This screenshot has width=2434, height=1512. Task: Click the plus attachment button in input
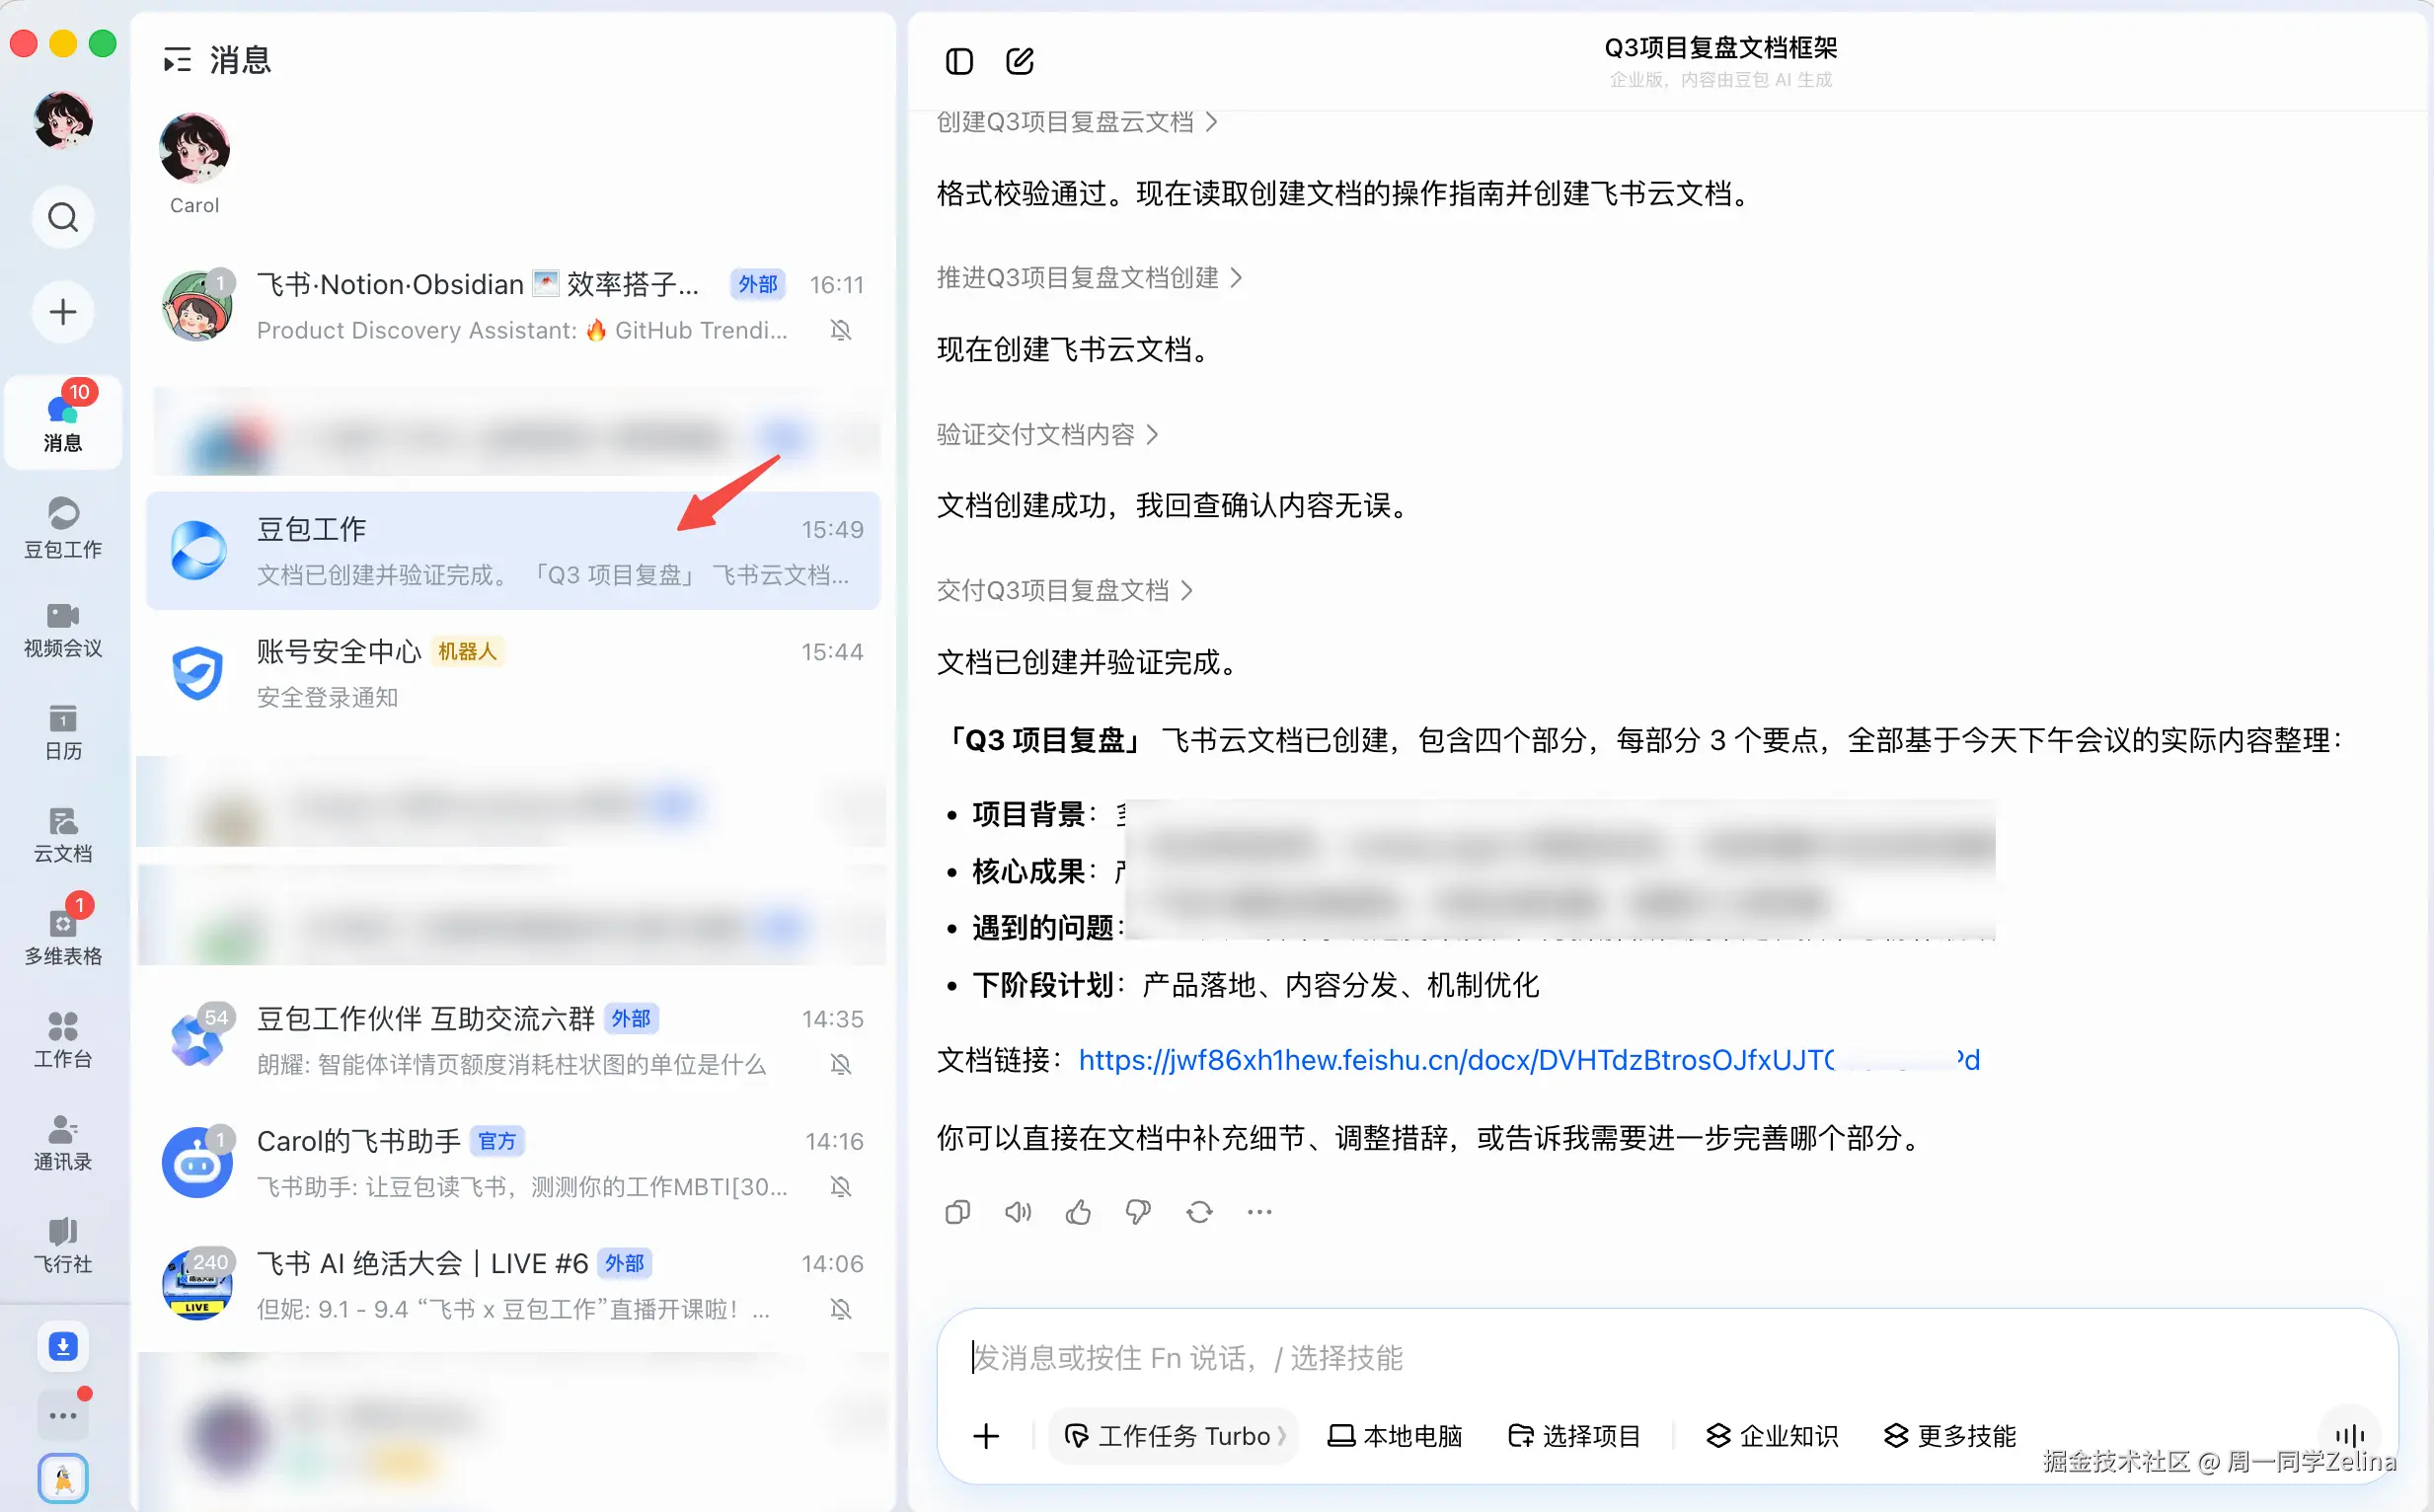tap(986, 1436)
